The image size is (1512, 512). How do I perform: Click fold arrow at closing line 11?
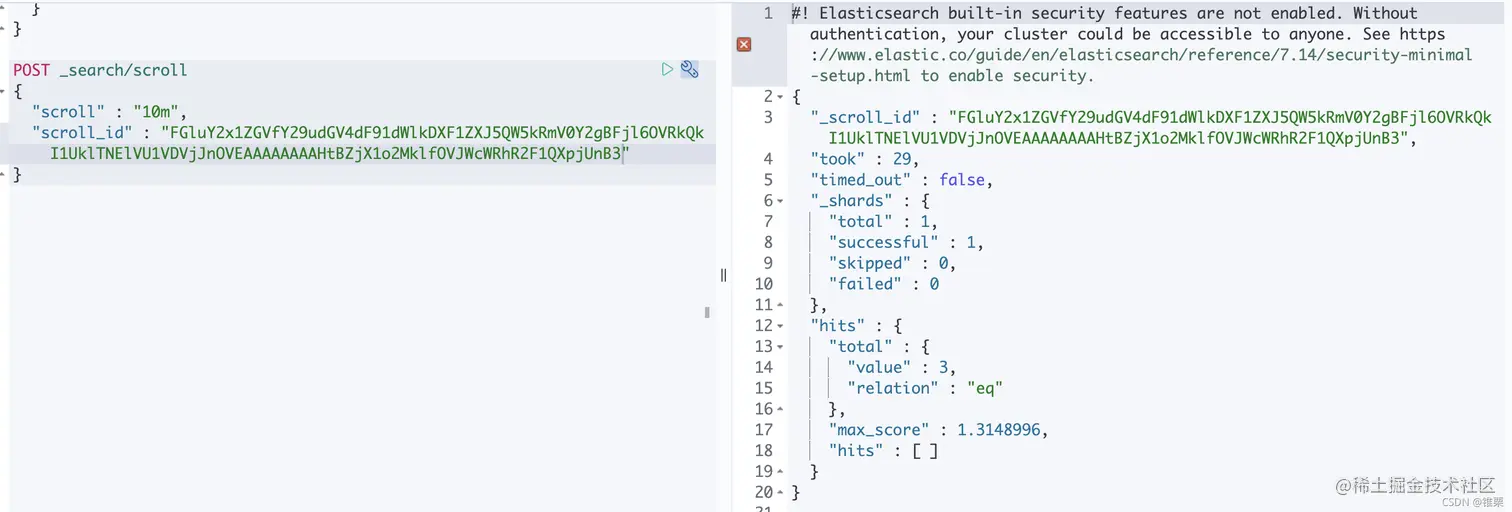tap(780, 304)
